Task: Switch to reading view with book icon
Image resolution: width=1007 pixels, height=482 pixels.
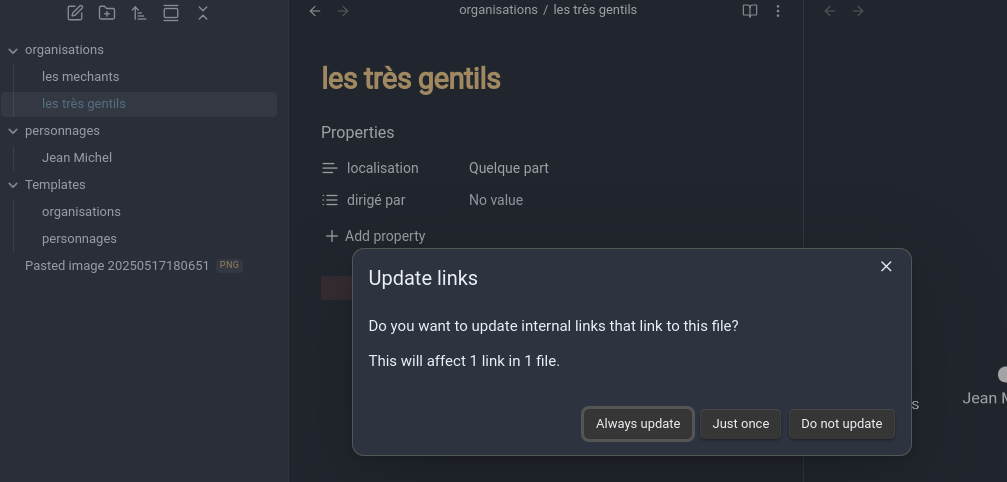Action: [750, 11]
